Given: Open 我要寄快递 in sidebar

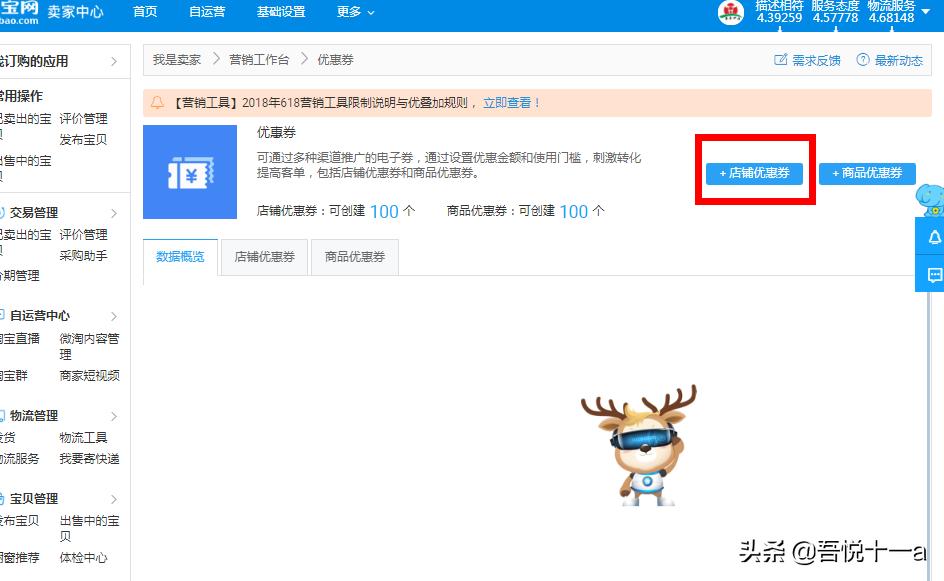Looking at the screenshot, I should click(x=89, y=459).
